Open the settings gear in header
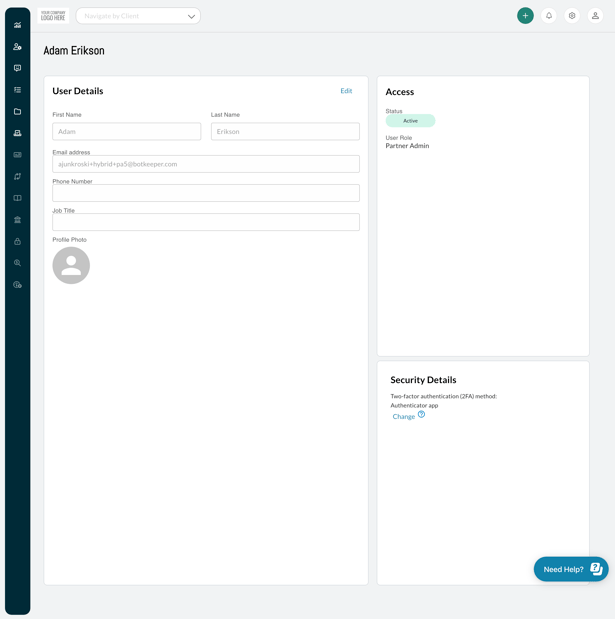 click(x=572, y=16)
